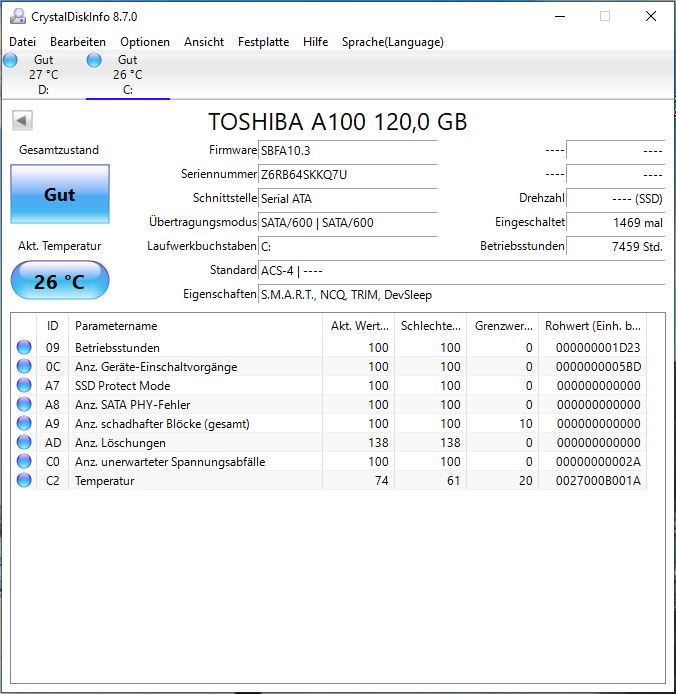
Task: Click the Akt. Wert column header
Action: [x=359, y=326]
